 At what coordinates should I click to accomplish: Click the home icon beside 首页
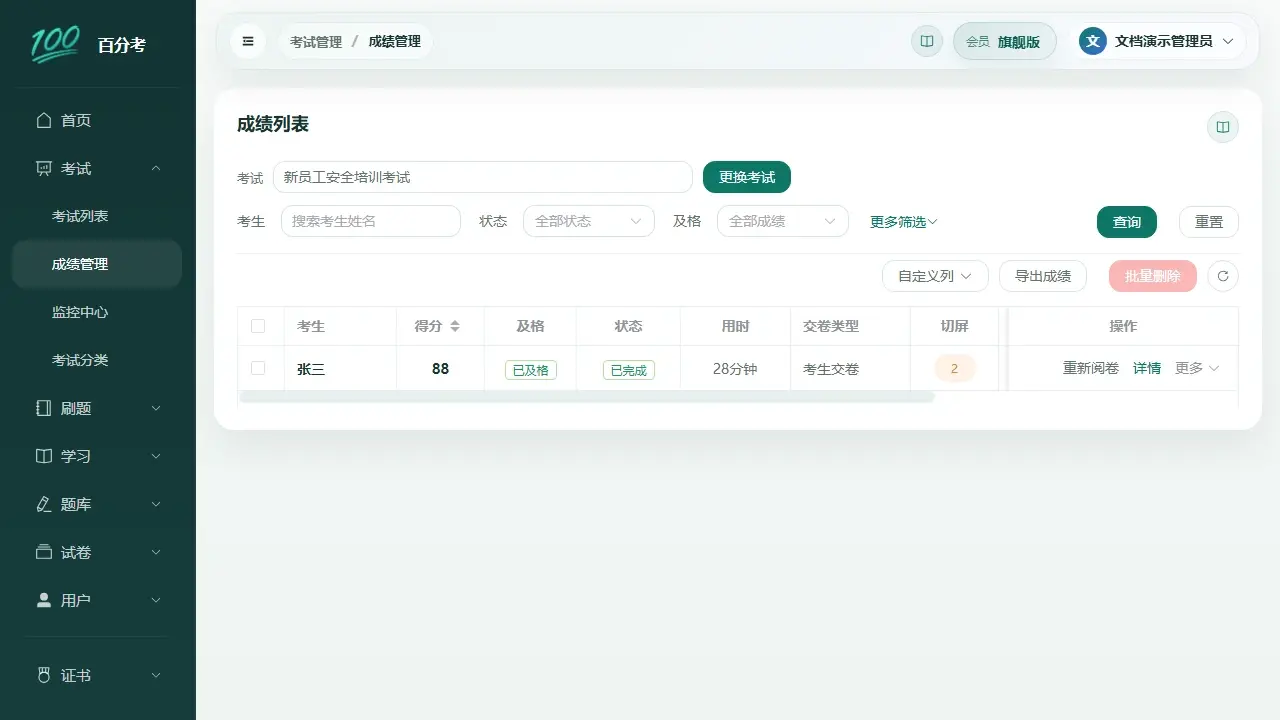point(43,120)
